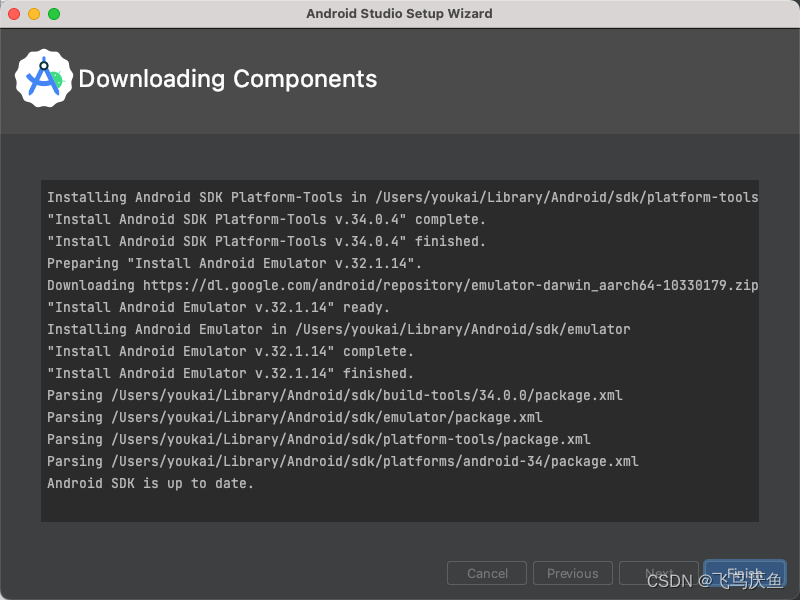
Task: Click the yellow minimize window button
Action: [34, 14]
